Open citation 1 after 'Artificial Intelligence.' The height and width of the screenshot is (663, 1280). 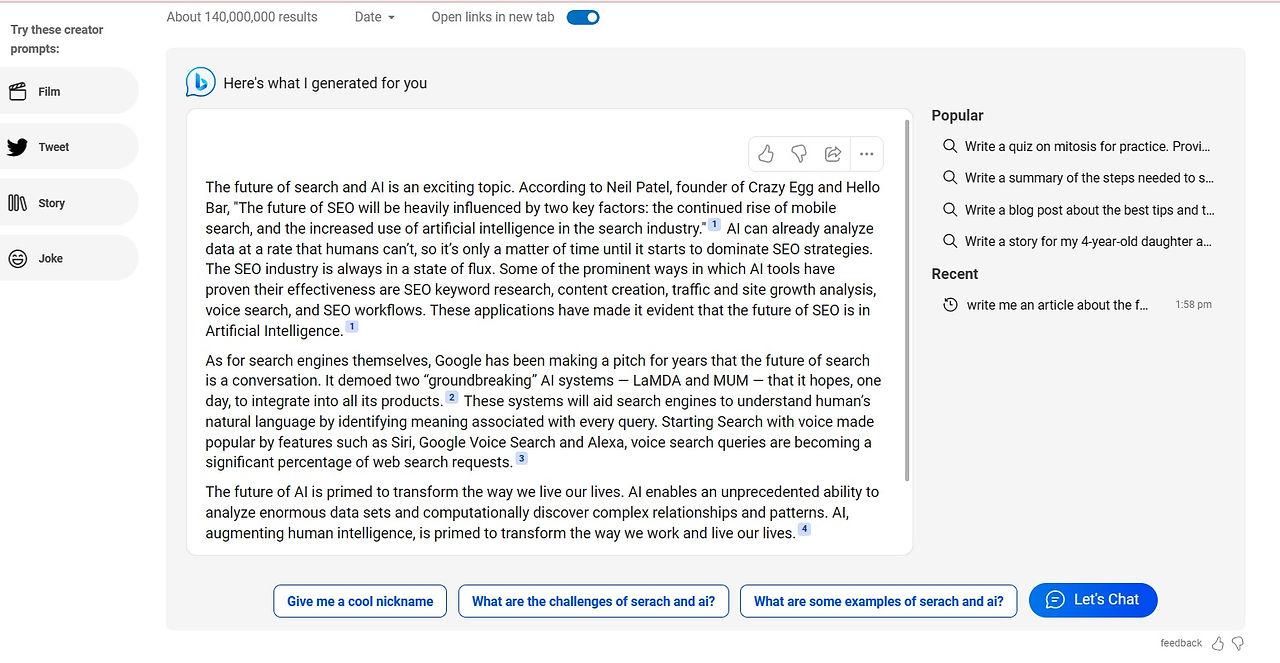(x=352, y=327)
